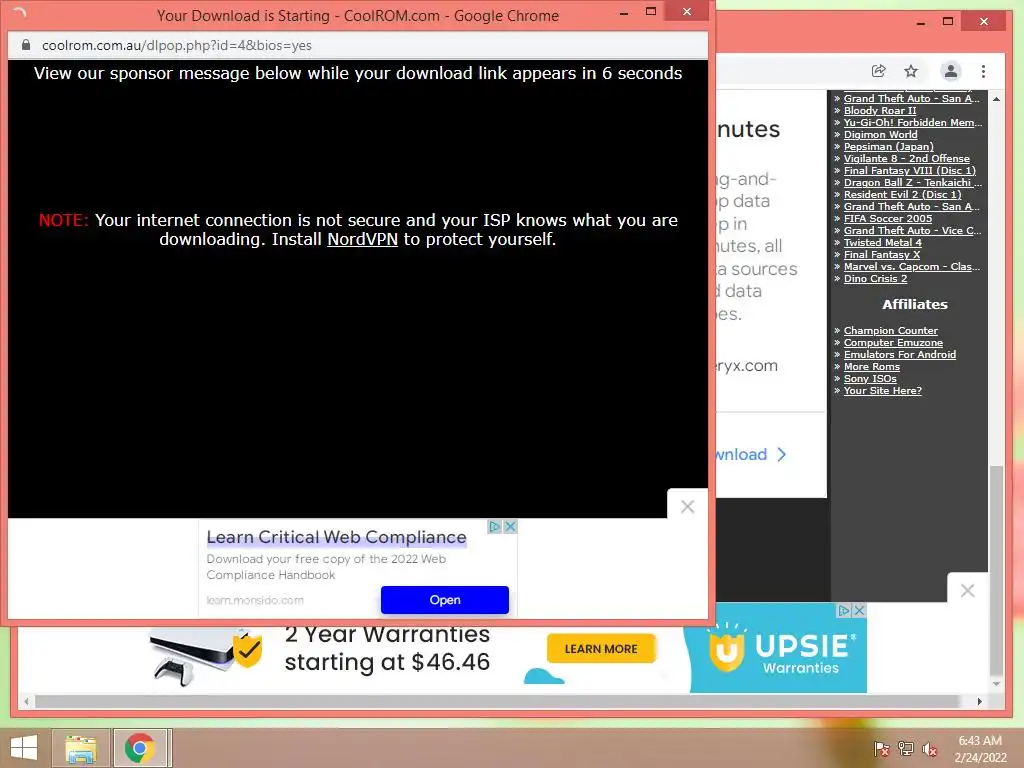Click the Chrome taskbar icon
This screenshot has height=768, width=1024.
[140, 748]
